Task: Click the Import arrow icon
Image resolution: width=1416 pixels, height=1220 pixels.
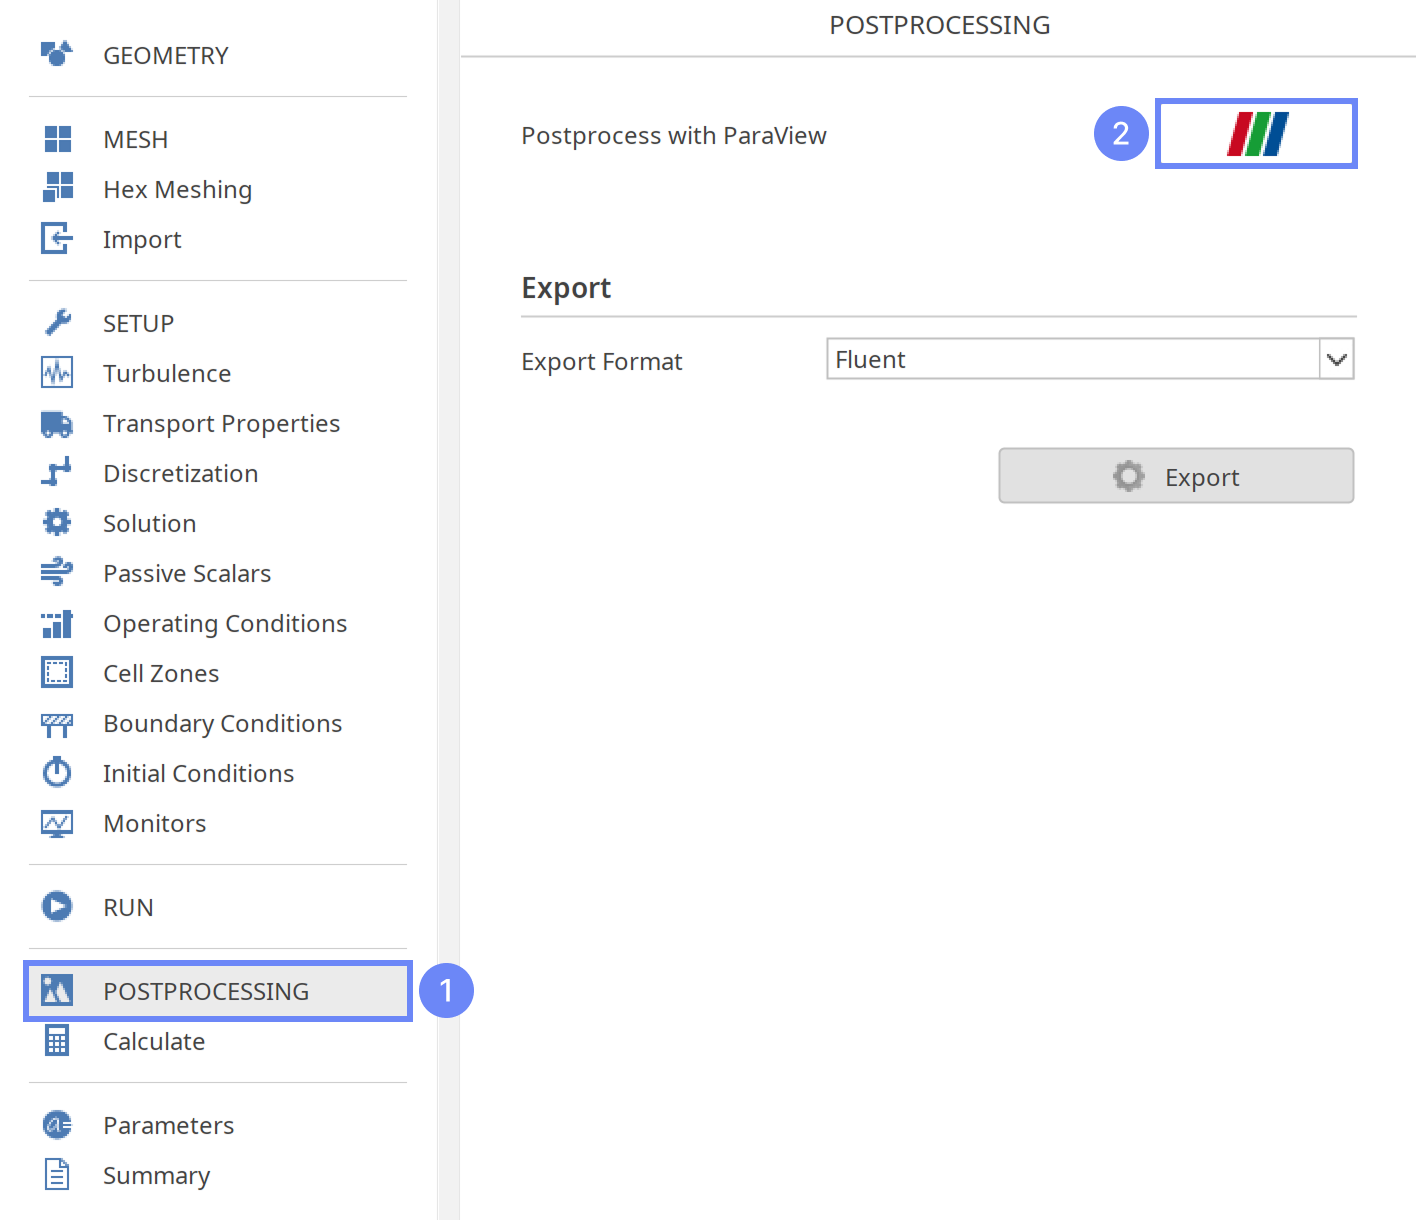Action: (57, 239)
